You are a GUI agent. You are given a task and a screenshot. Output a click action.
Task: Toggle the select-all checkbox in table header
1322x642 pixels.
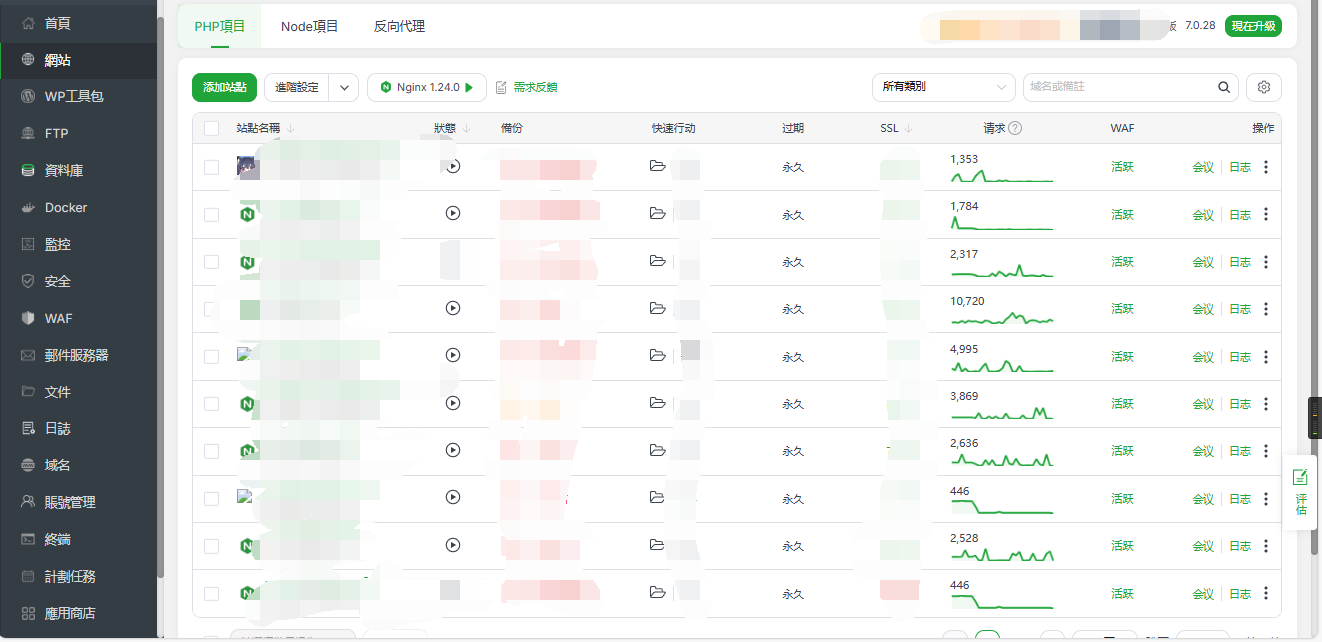(211, 128)
